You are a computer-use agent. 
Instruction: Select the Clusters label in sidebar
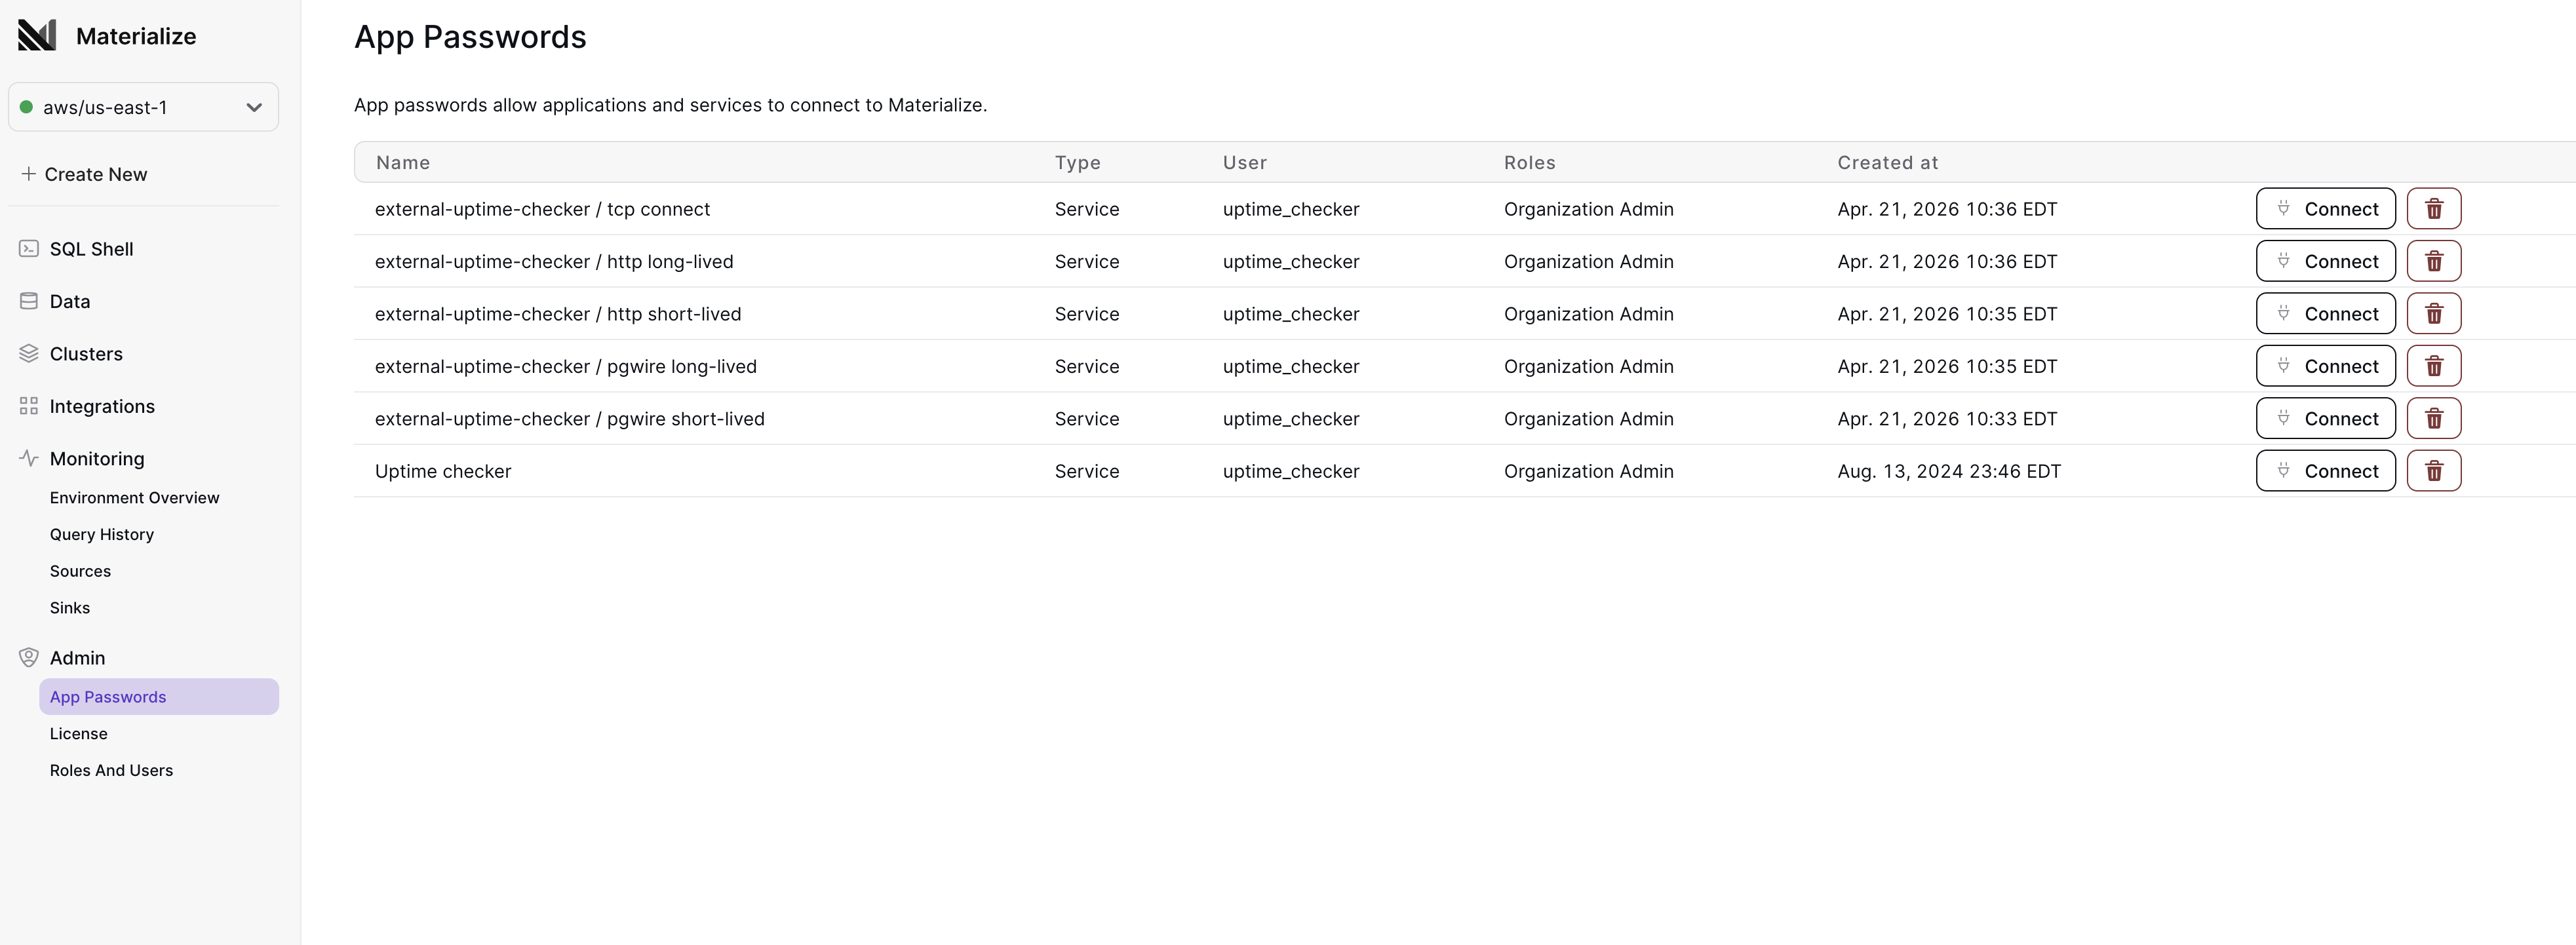click(x=86, y=354)
